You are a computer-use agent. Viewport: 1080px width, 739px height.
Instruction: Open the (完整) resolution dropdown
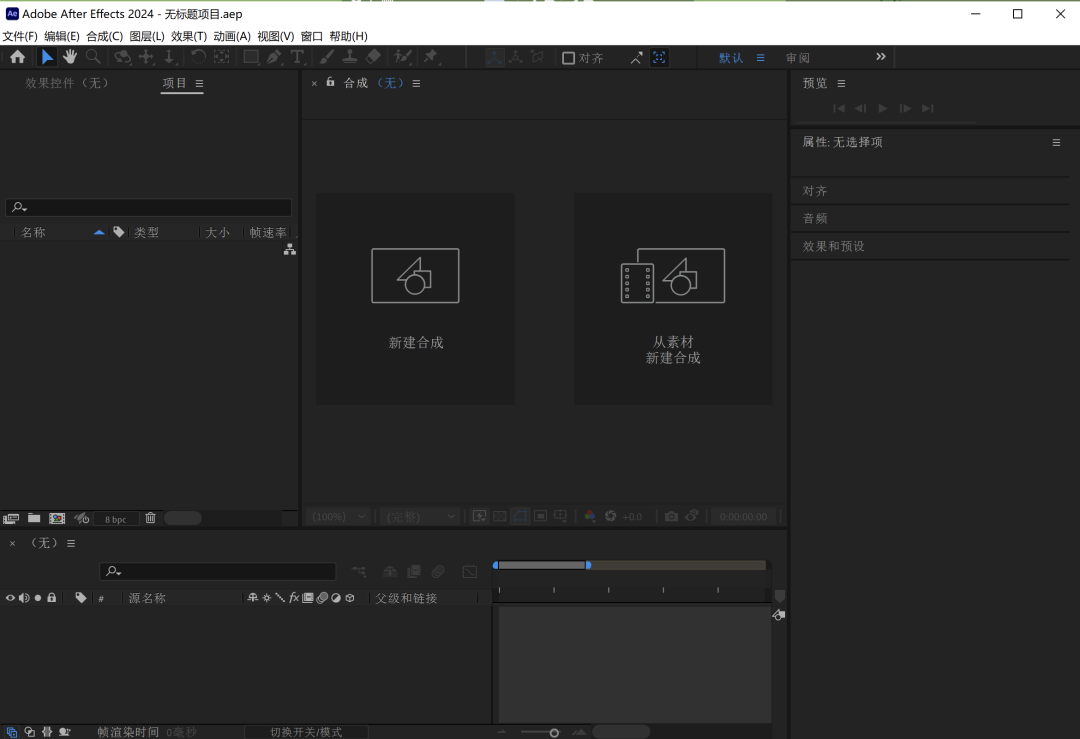[x=420, y=517]
